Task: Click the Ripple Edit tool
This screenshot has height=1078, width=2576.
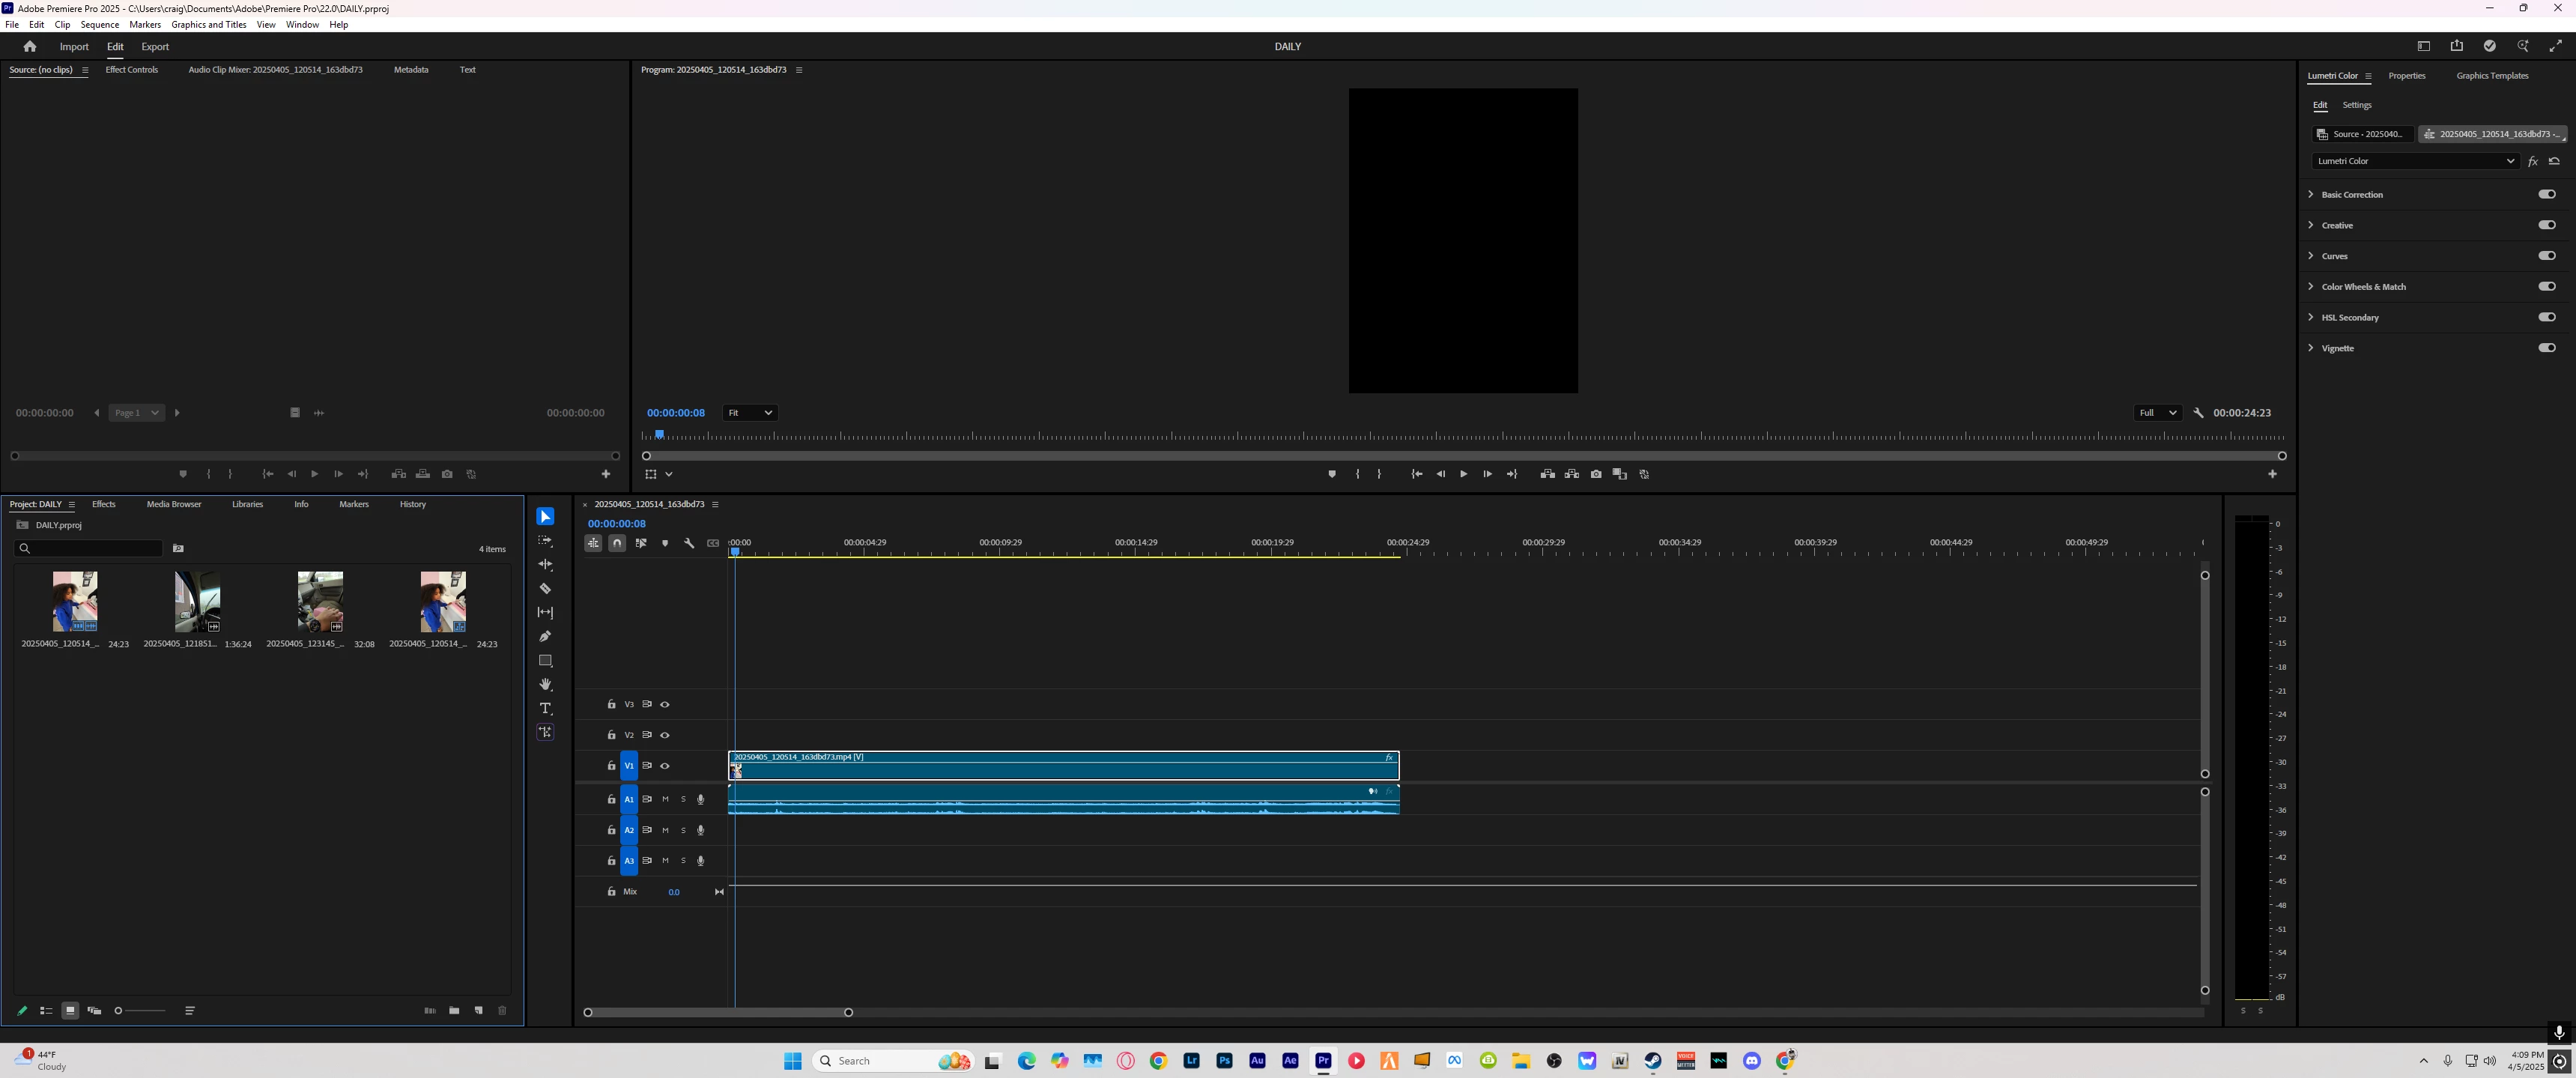Action: click(545, 565)
